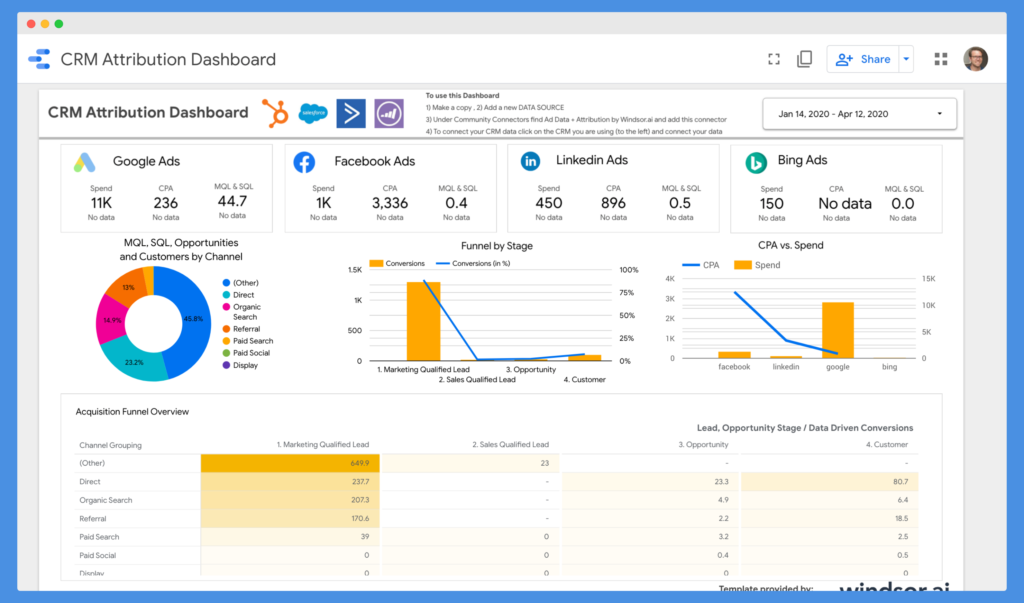Viewport: 1024px width, 603px height.
Task: Click the Share button
Action: (862, 59)
